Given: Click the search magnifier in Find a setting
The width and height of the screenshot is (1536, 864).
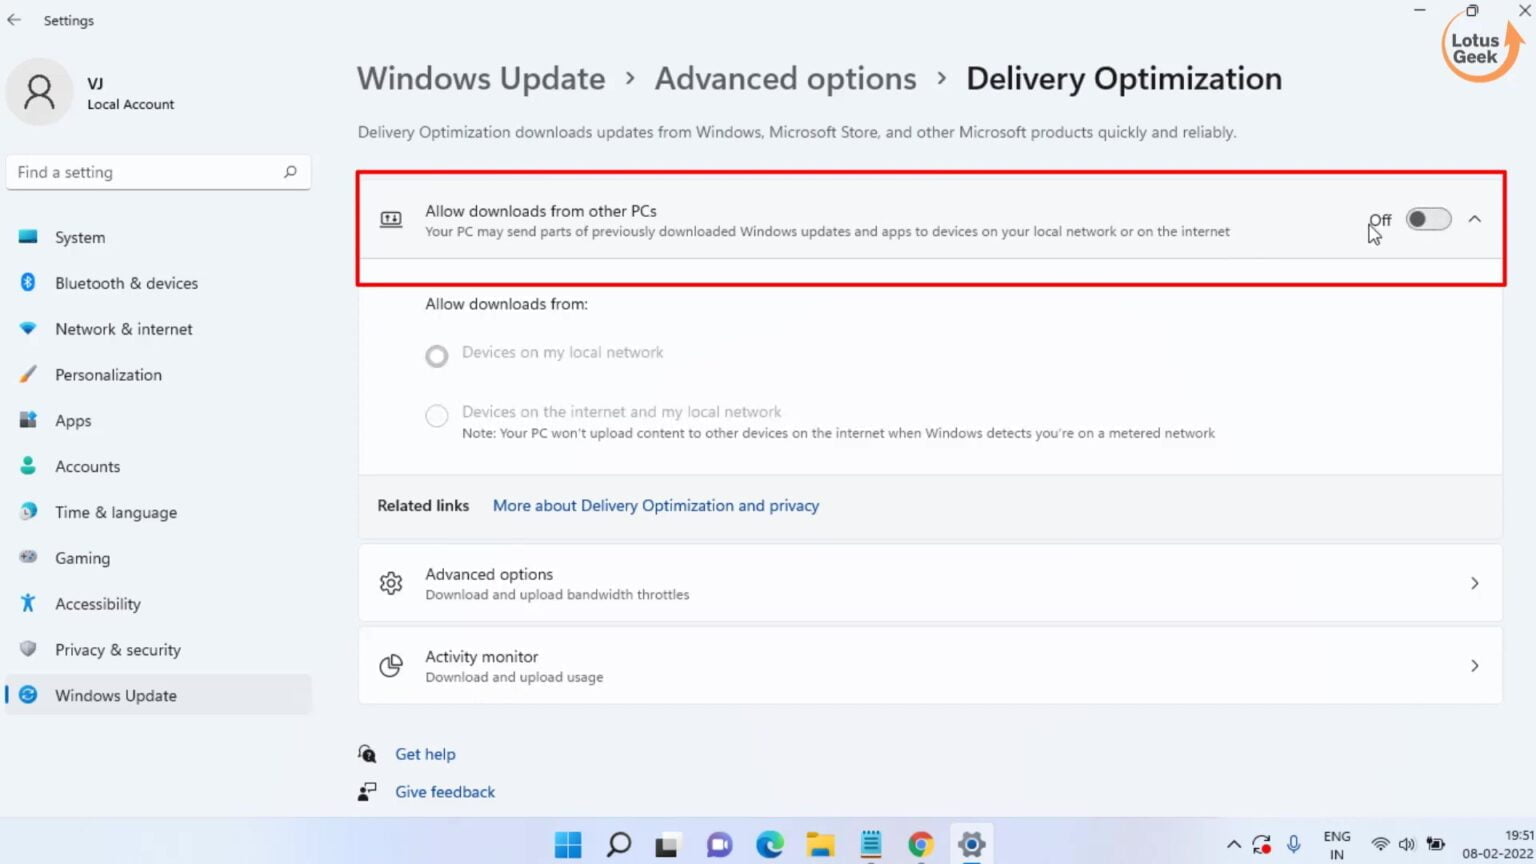Looking at the screenshot, I should point(290,172).
